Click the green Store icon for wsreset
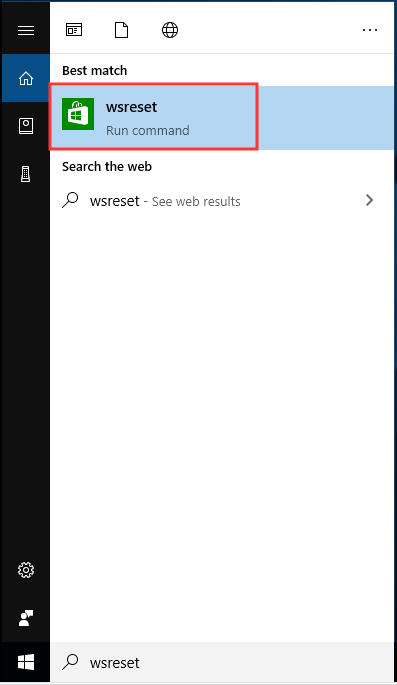This screenshot has height=685, width=397. (x=78, y=114)
